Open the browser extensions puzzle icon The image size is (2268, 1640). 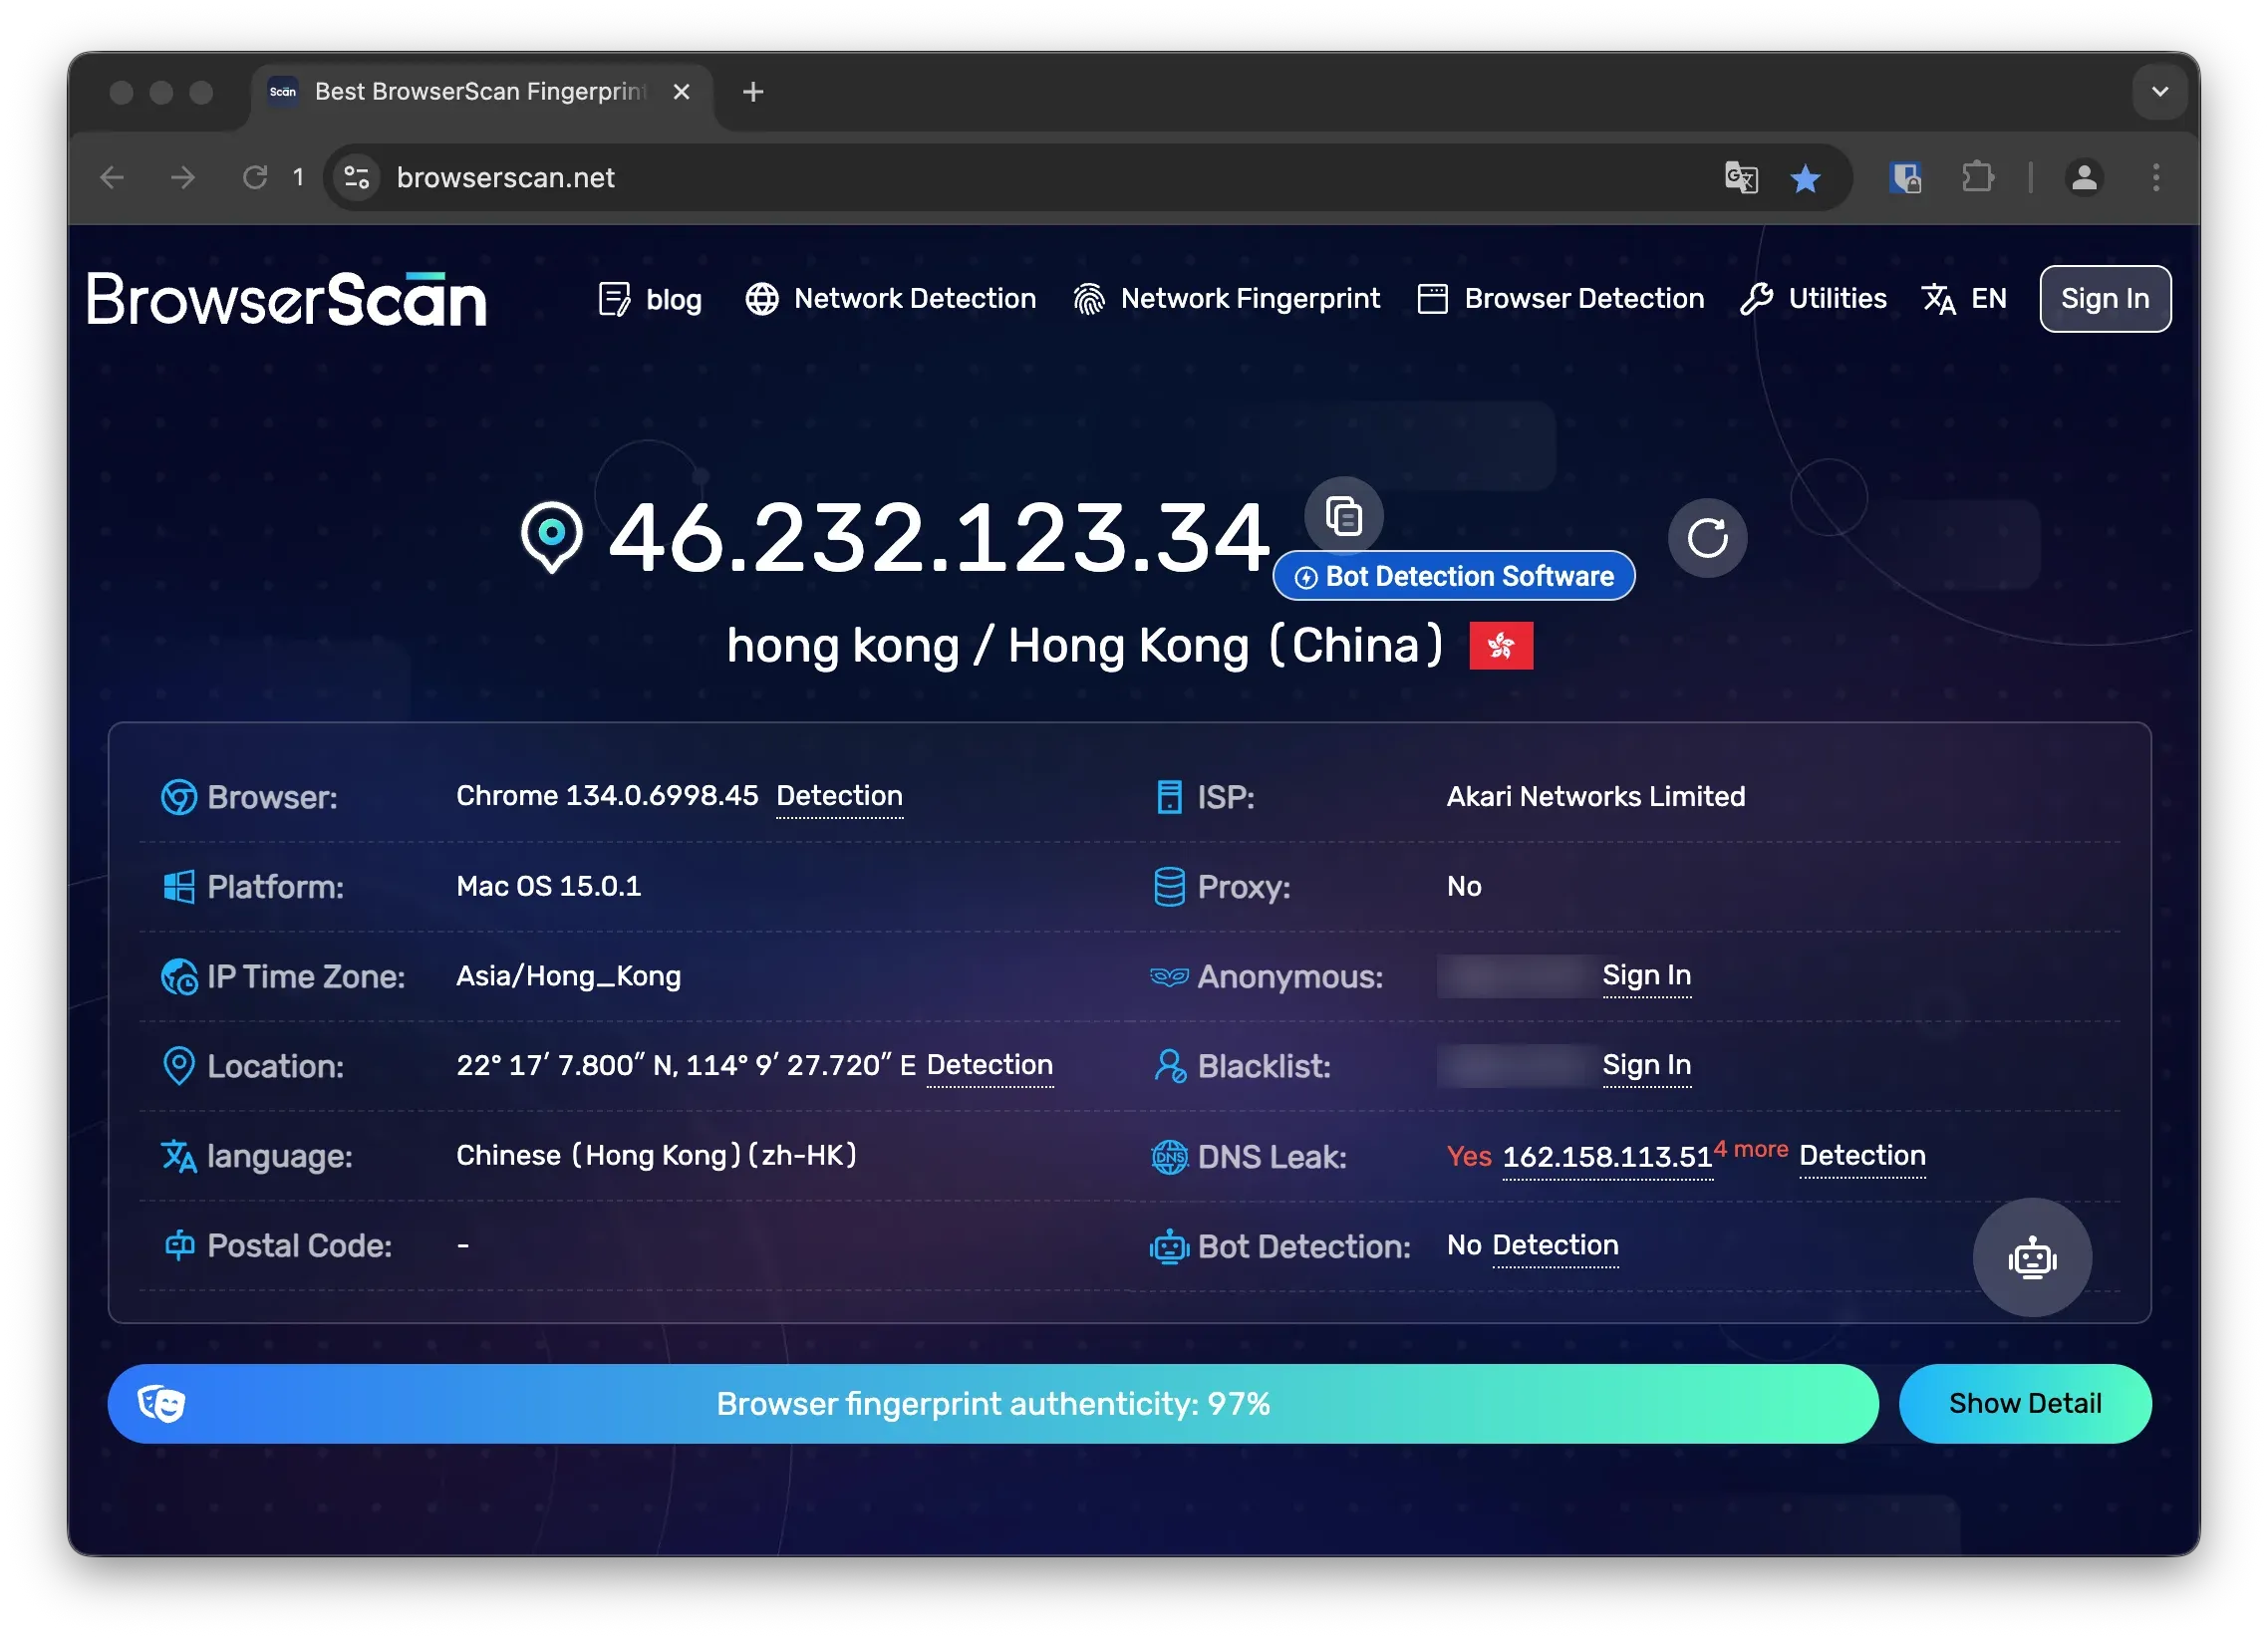tap(1976, 178)
